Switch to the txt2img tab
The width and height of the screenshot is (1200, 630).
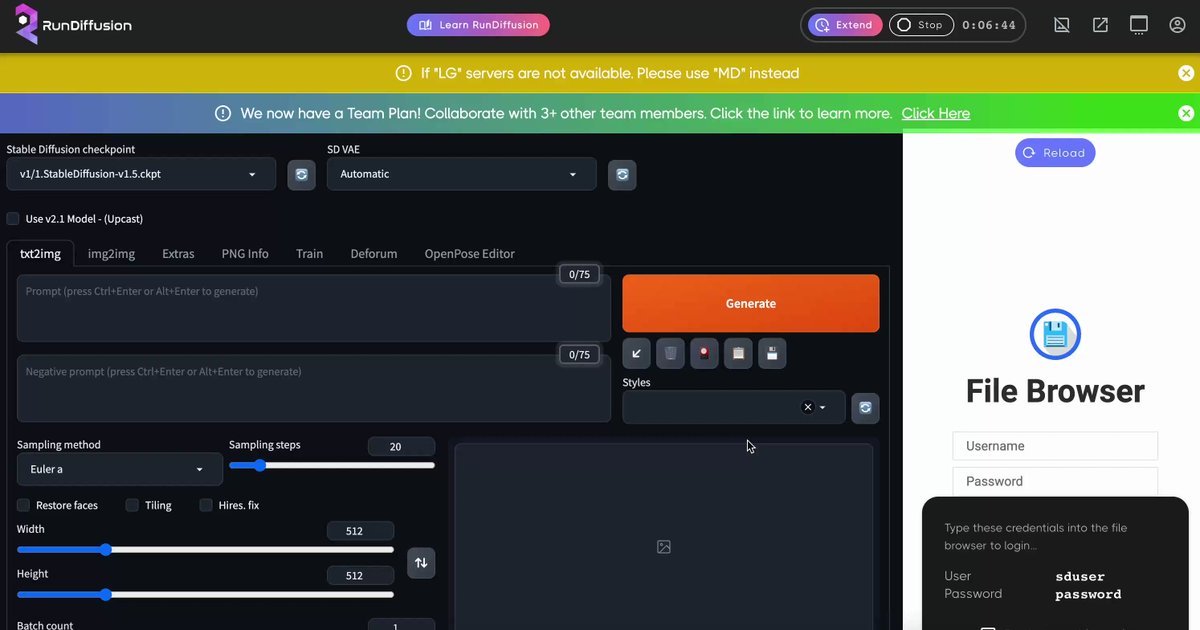(x=40, y=254)
